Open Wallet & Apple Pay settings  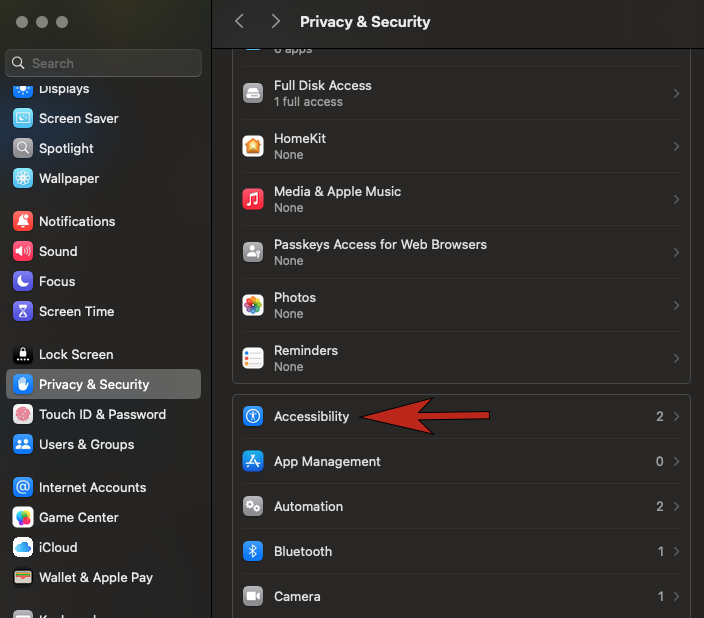[x=96, y=577]
